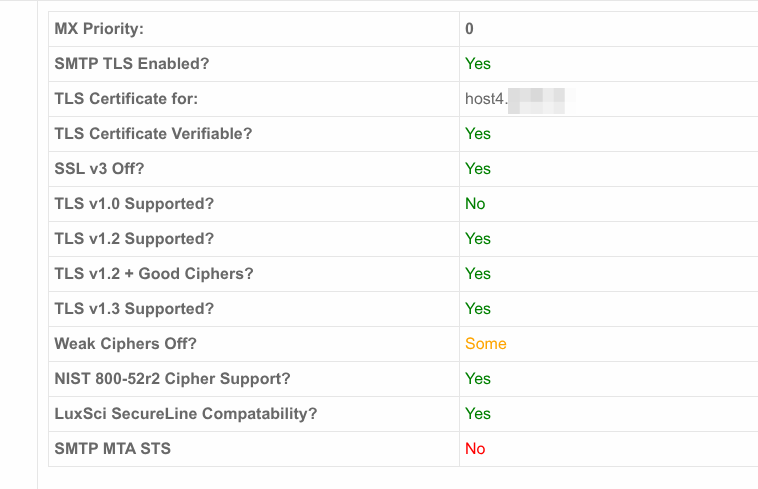The image size is (758, 489).
Task: Select the "TLS v1.2 Supported?" label
Action: [134, 239]
